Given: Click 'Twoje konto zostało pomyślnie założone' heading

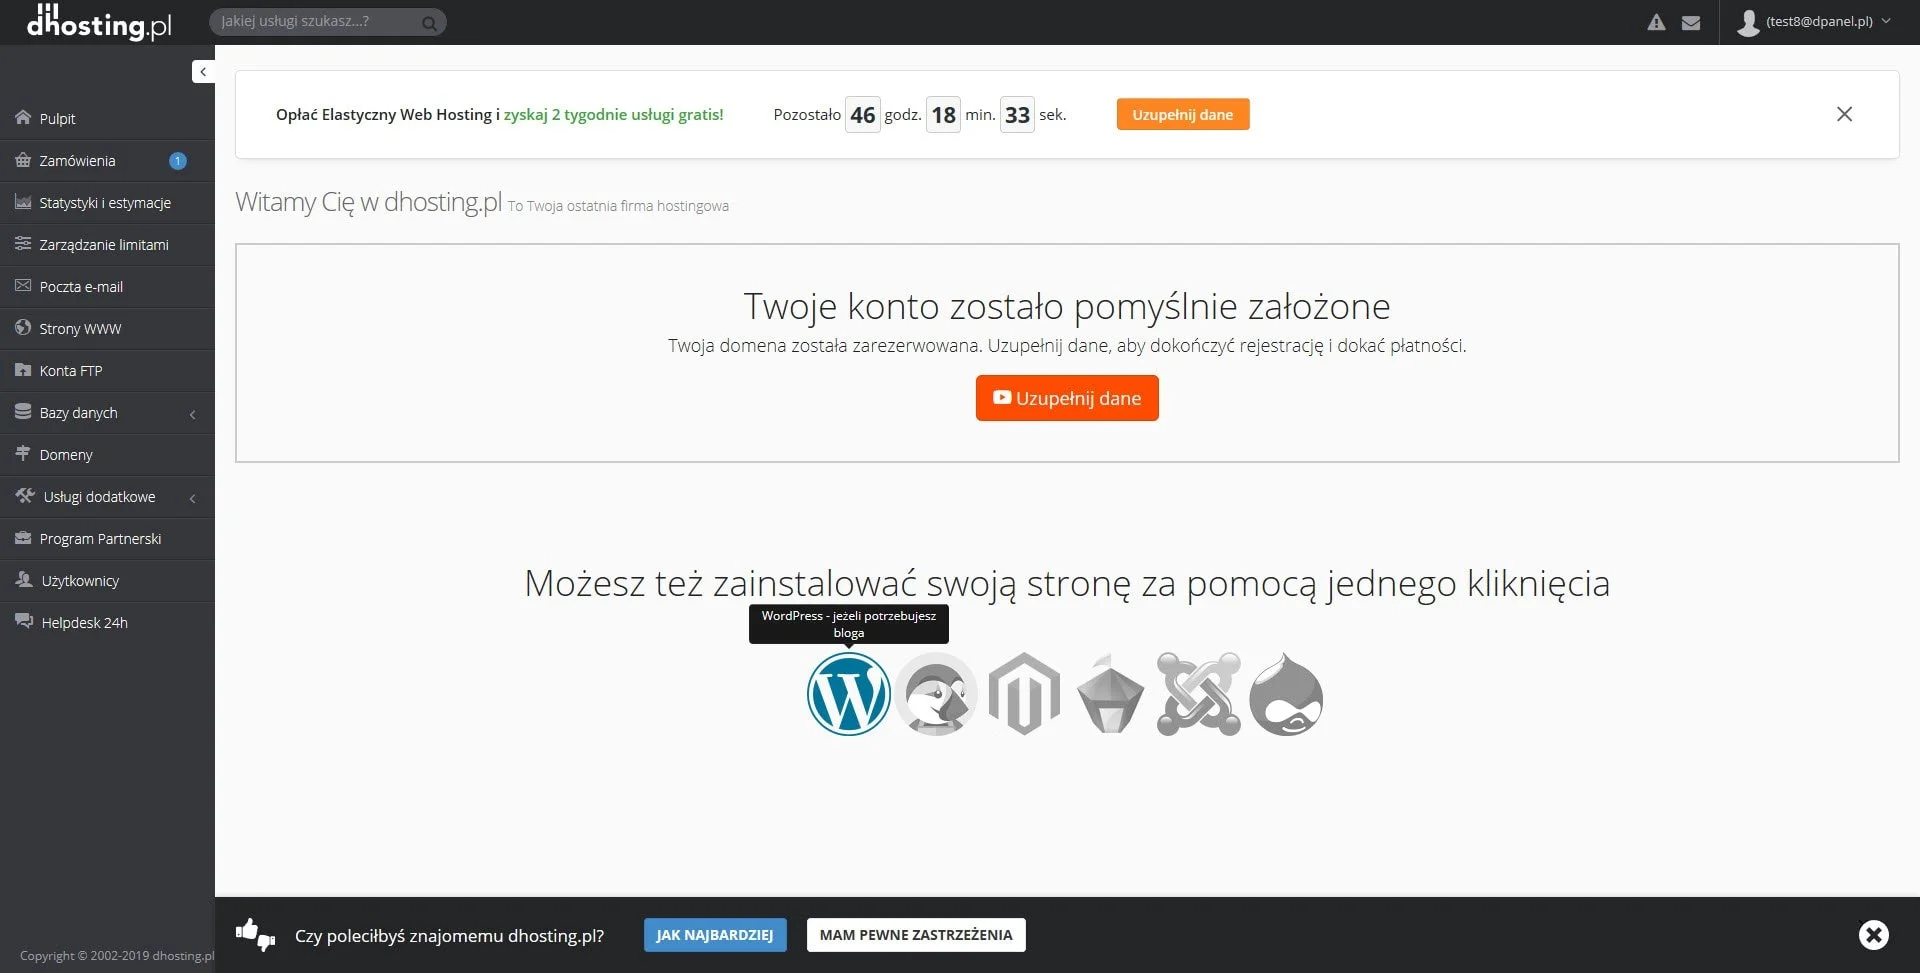Looking at the screenshot, I should 1067,306.
